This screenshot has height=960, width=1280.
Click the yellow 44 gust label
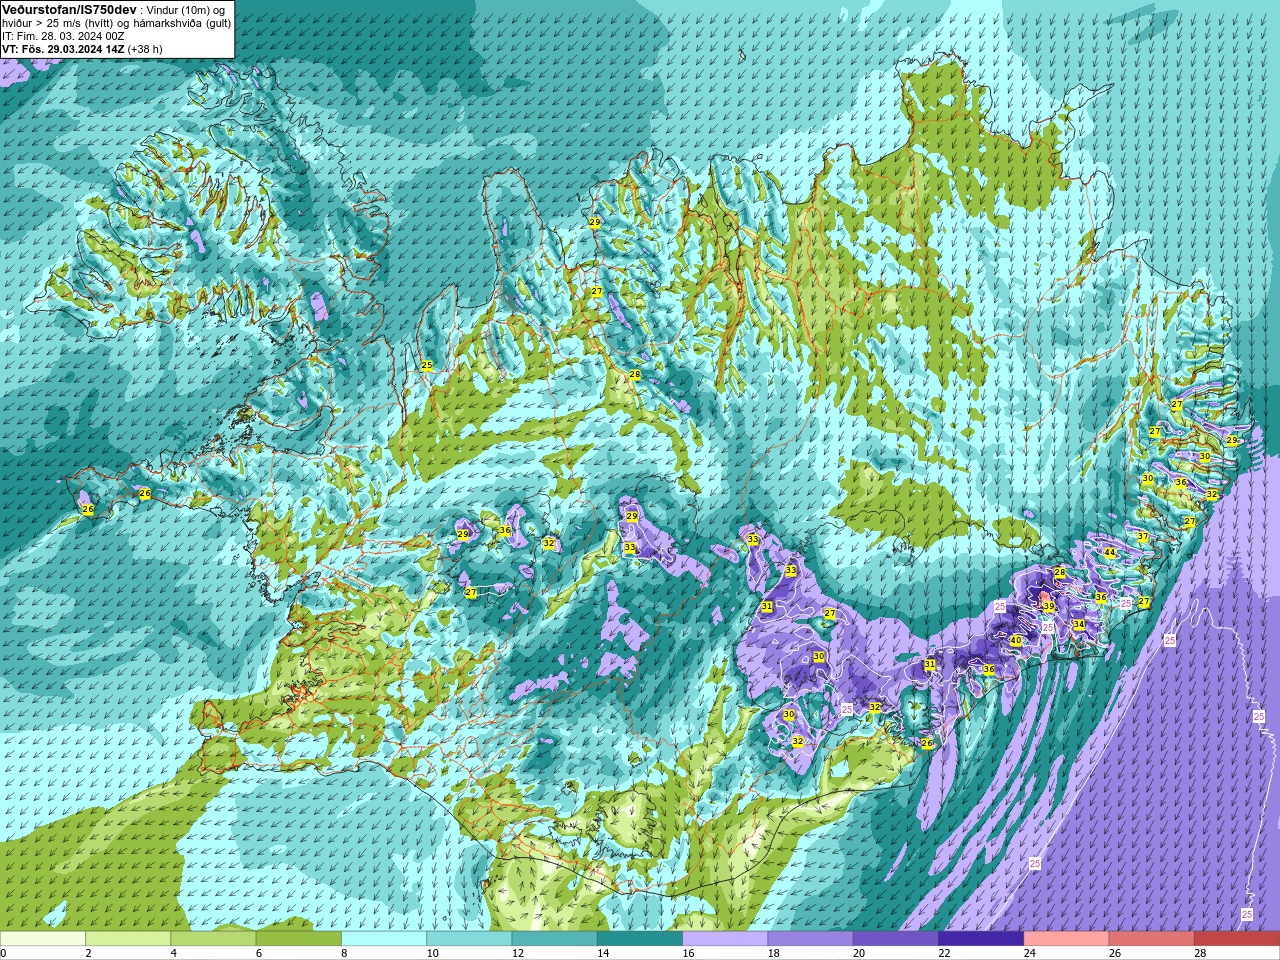click(x=1109, y=552)
